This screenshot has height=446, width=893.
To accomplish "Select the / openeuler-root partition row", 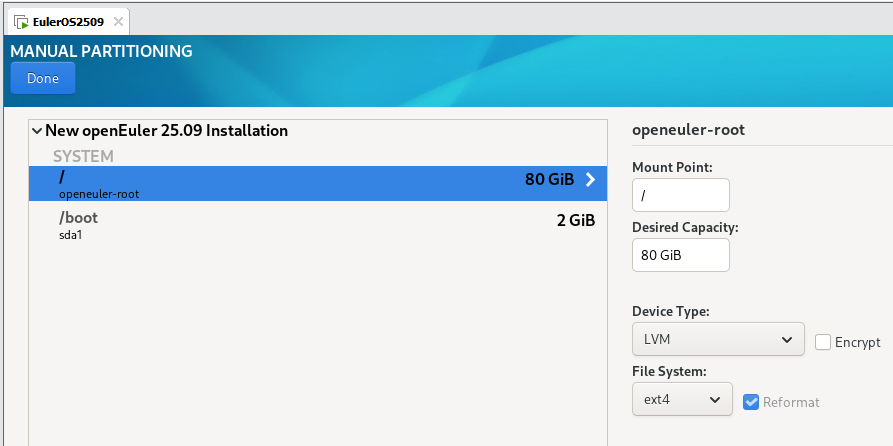I will 318,183.
